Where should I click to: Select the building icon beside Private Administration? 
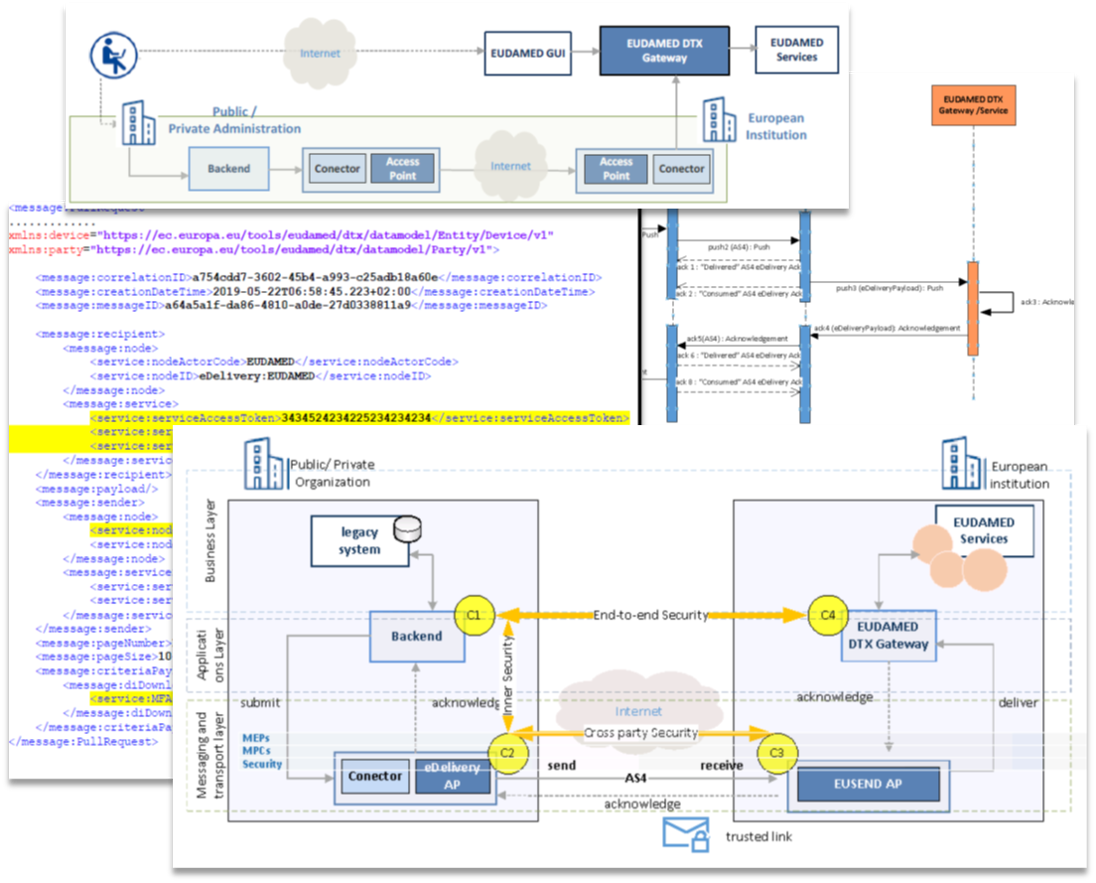click(138, 123)
